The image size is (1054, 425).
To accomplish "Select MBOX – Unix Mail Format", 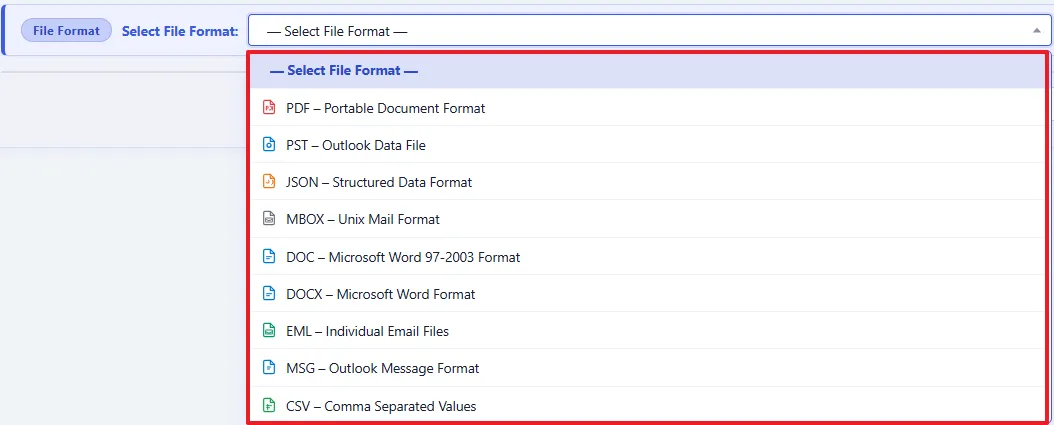I will pos(648,219).
